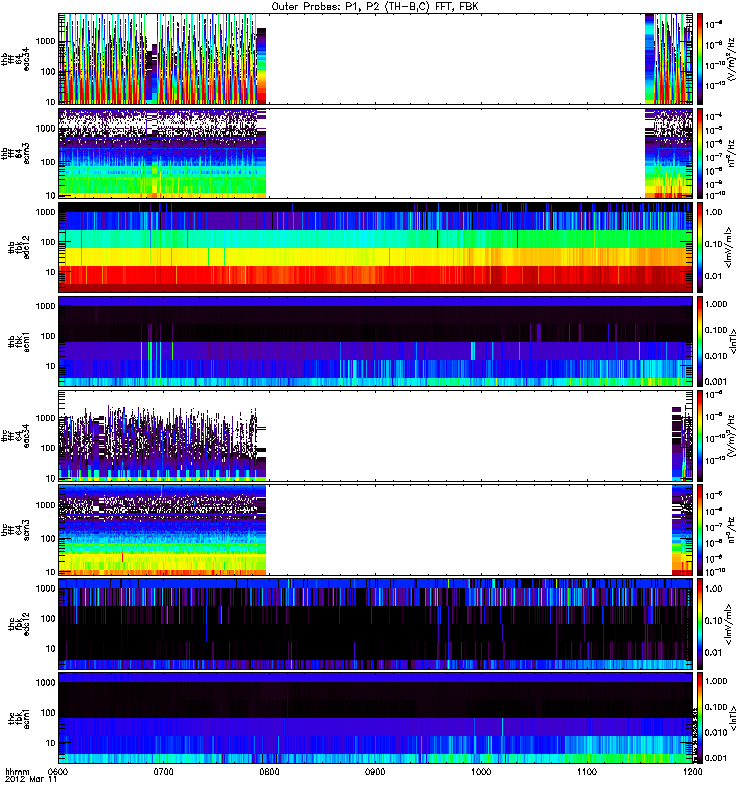750x800 pixels.
Task: Select the thc fff 64 eac34 spectrogram panel
Action: [x=376, y=436]
